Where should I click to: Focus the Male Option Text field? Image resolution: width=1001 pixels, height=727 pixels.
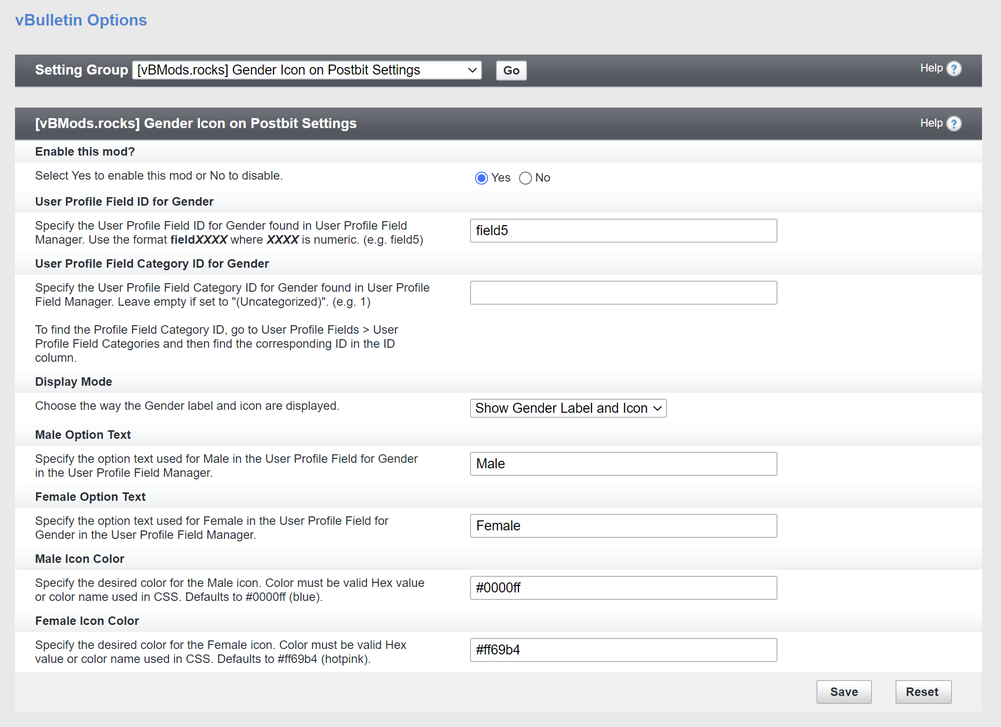pyautogui.click(x=624, y=464)
